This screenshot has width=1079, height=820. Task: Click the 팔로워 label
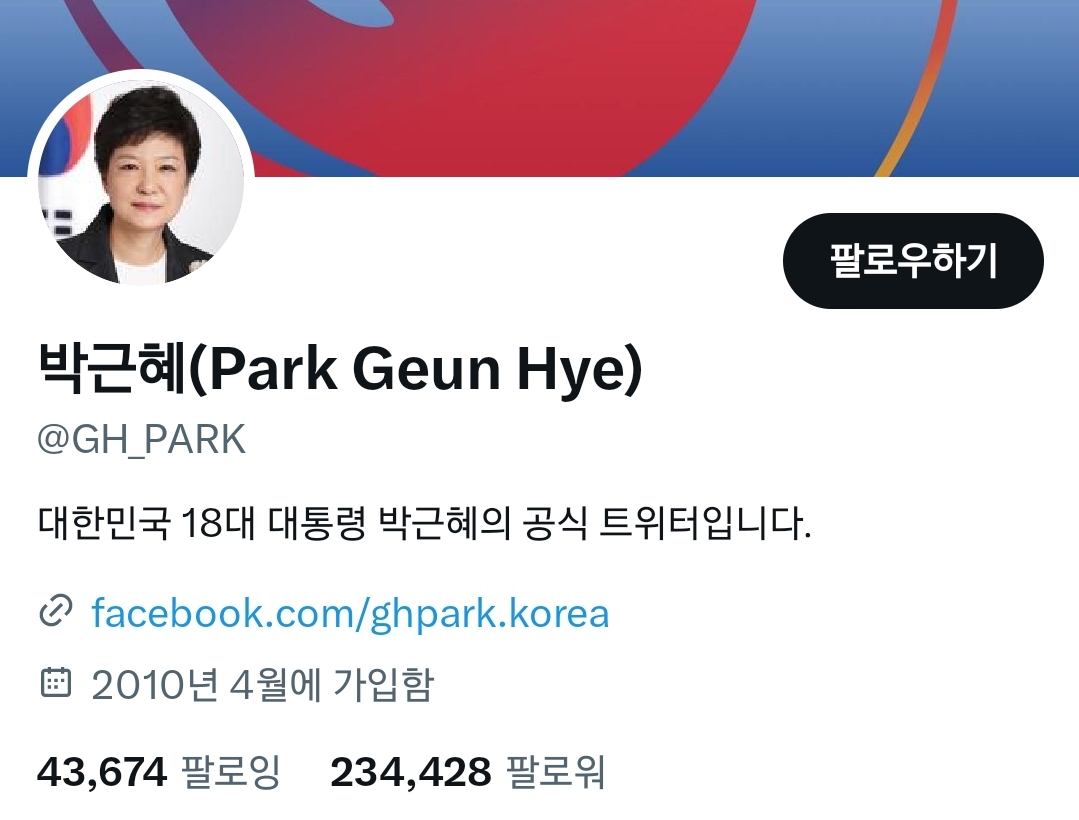point(555,772)
